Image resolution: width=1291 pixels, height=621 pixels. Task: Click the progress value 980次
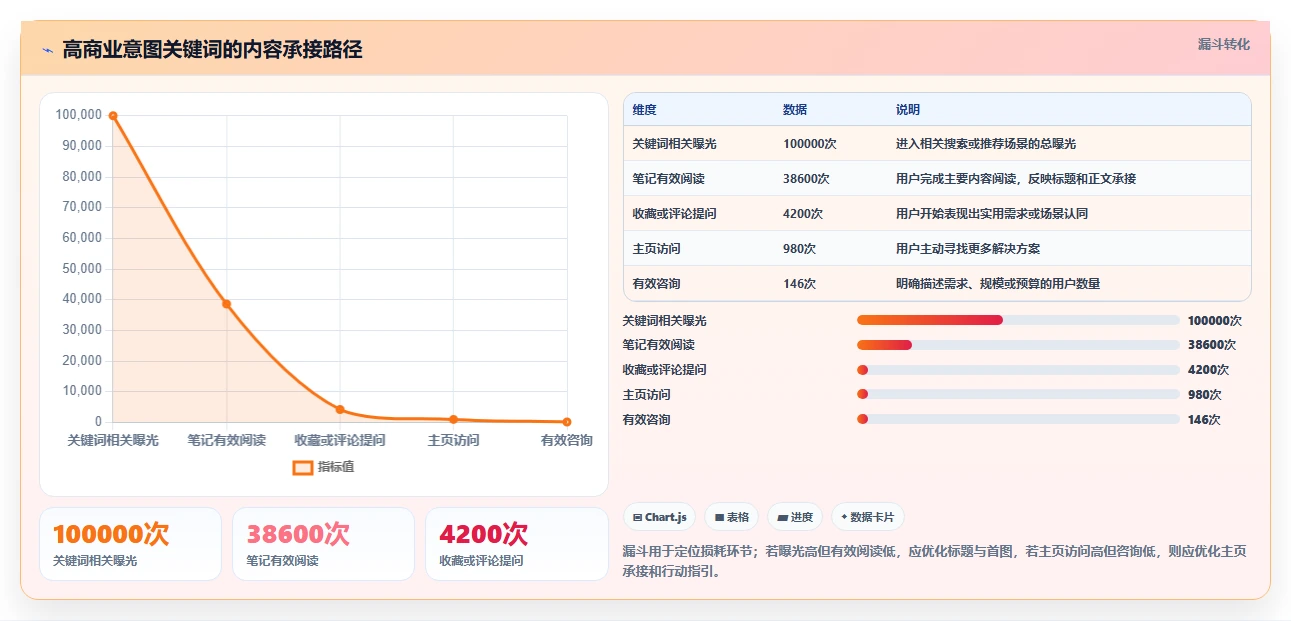pyautogui.click(x=1205, y=395)
